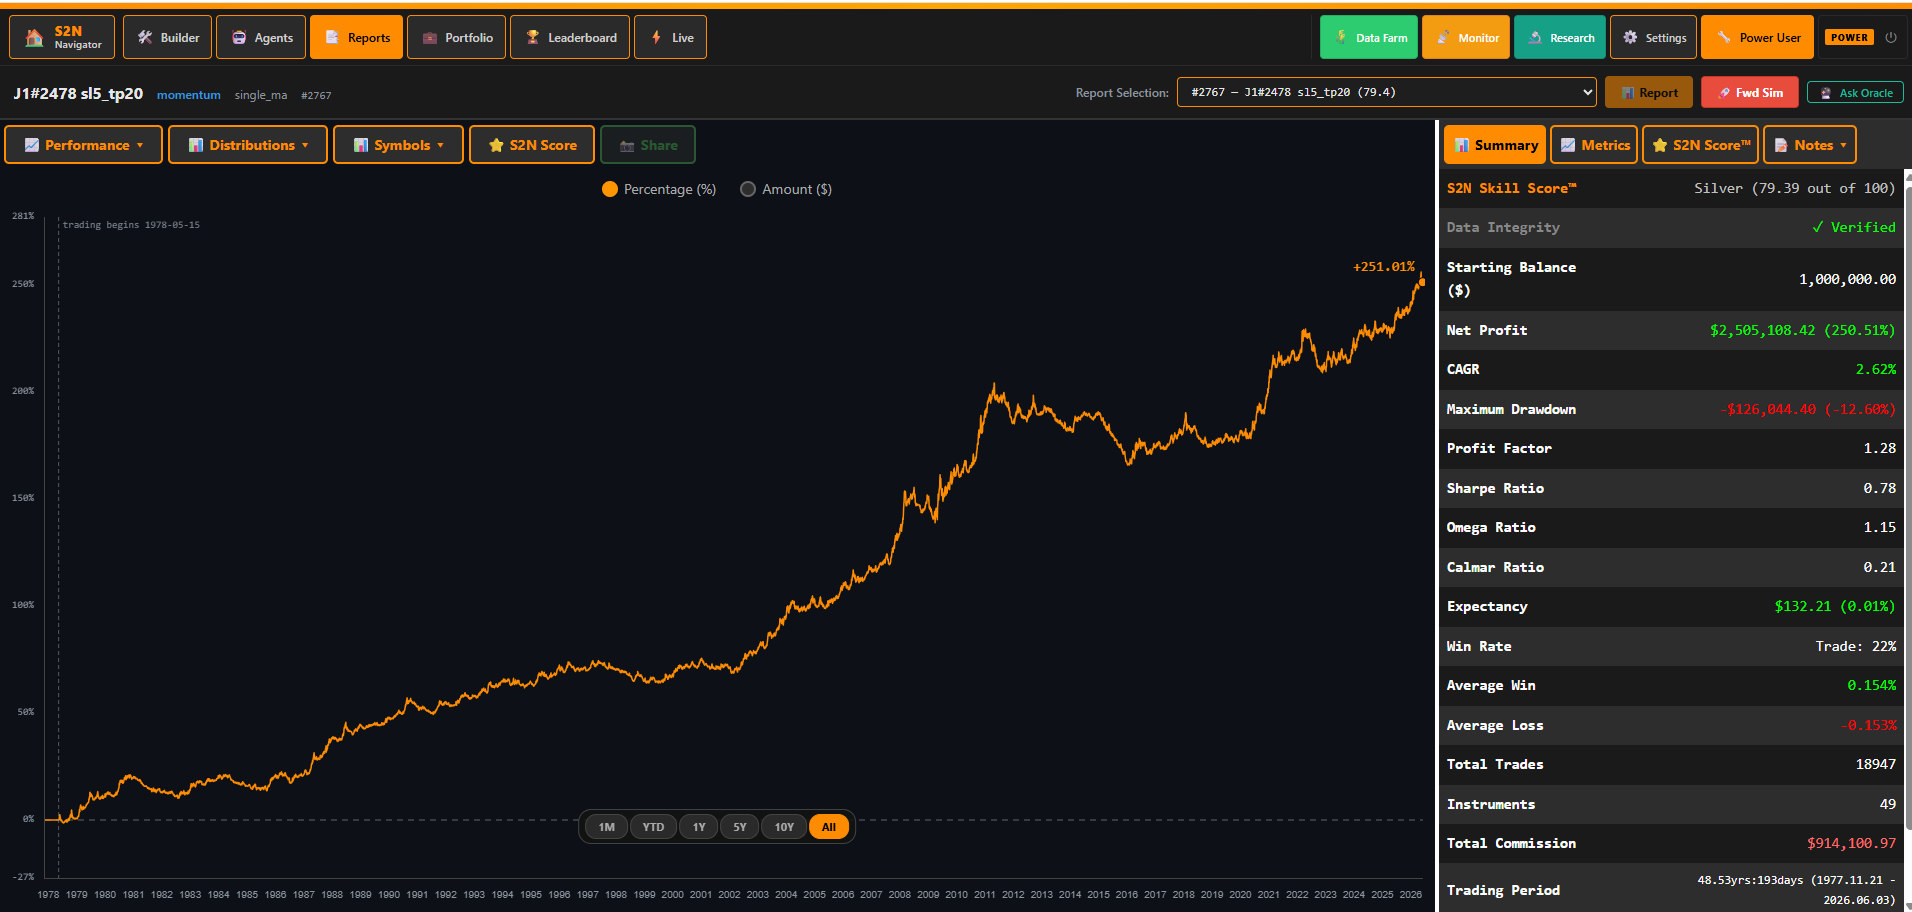Viewport: 1912px width, 912px height.
Task: Click the Total Trades value 18947
Action: [1876, 764]
